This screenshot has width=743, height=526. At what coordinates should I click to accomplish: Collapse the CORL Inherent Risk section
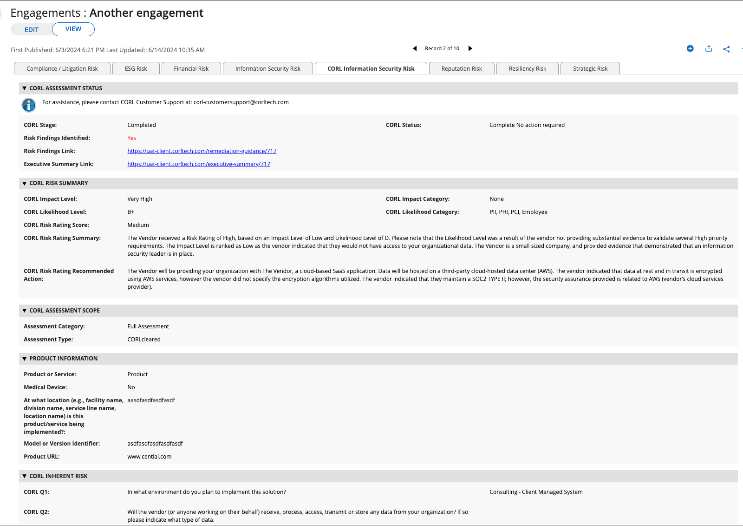tap(24, 476)
